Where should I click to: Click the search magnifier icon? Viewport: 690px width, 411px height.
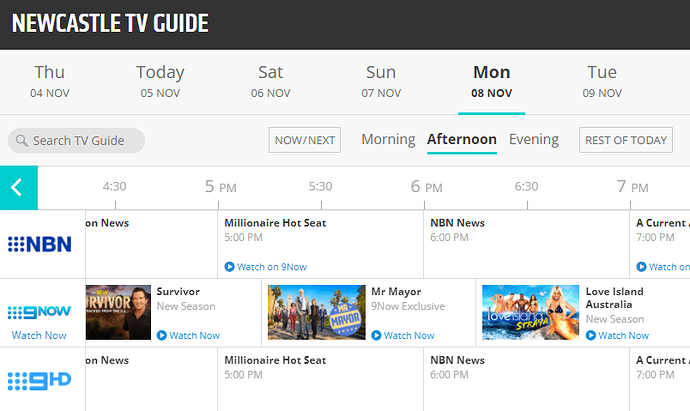(21, 141)
